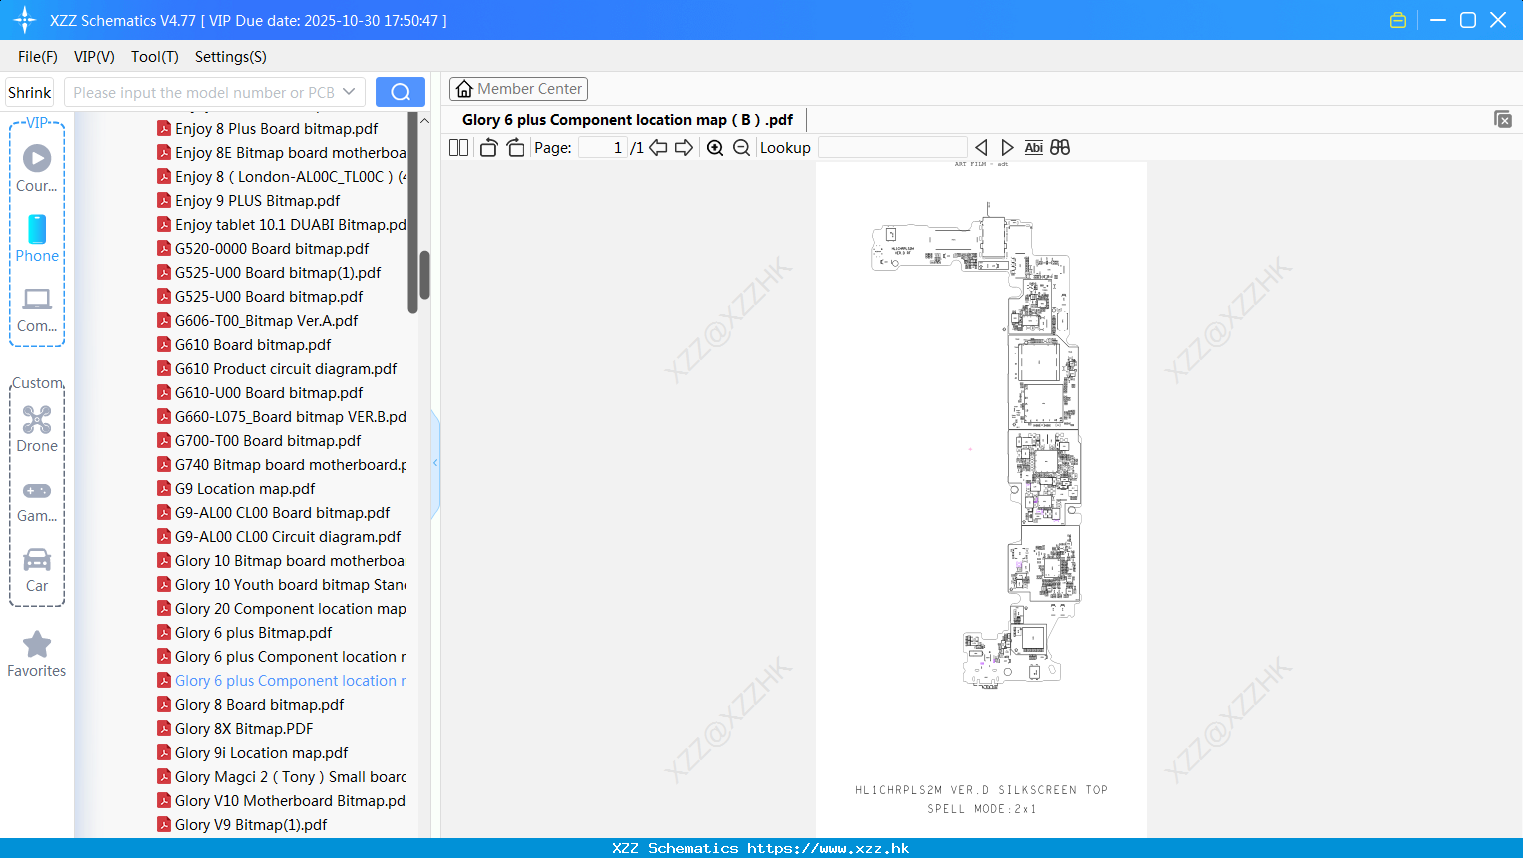Collapse the file list side panel handle

(x=435, y=463)
